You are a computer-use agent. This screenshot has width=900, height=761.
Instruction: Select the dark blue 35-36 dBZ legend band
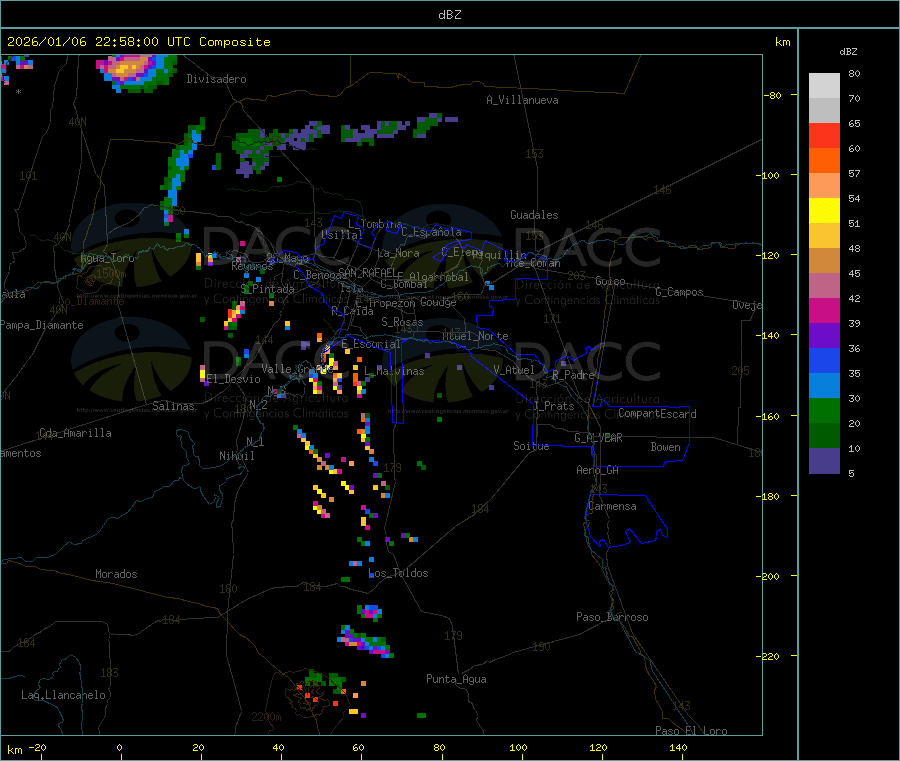824,360
